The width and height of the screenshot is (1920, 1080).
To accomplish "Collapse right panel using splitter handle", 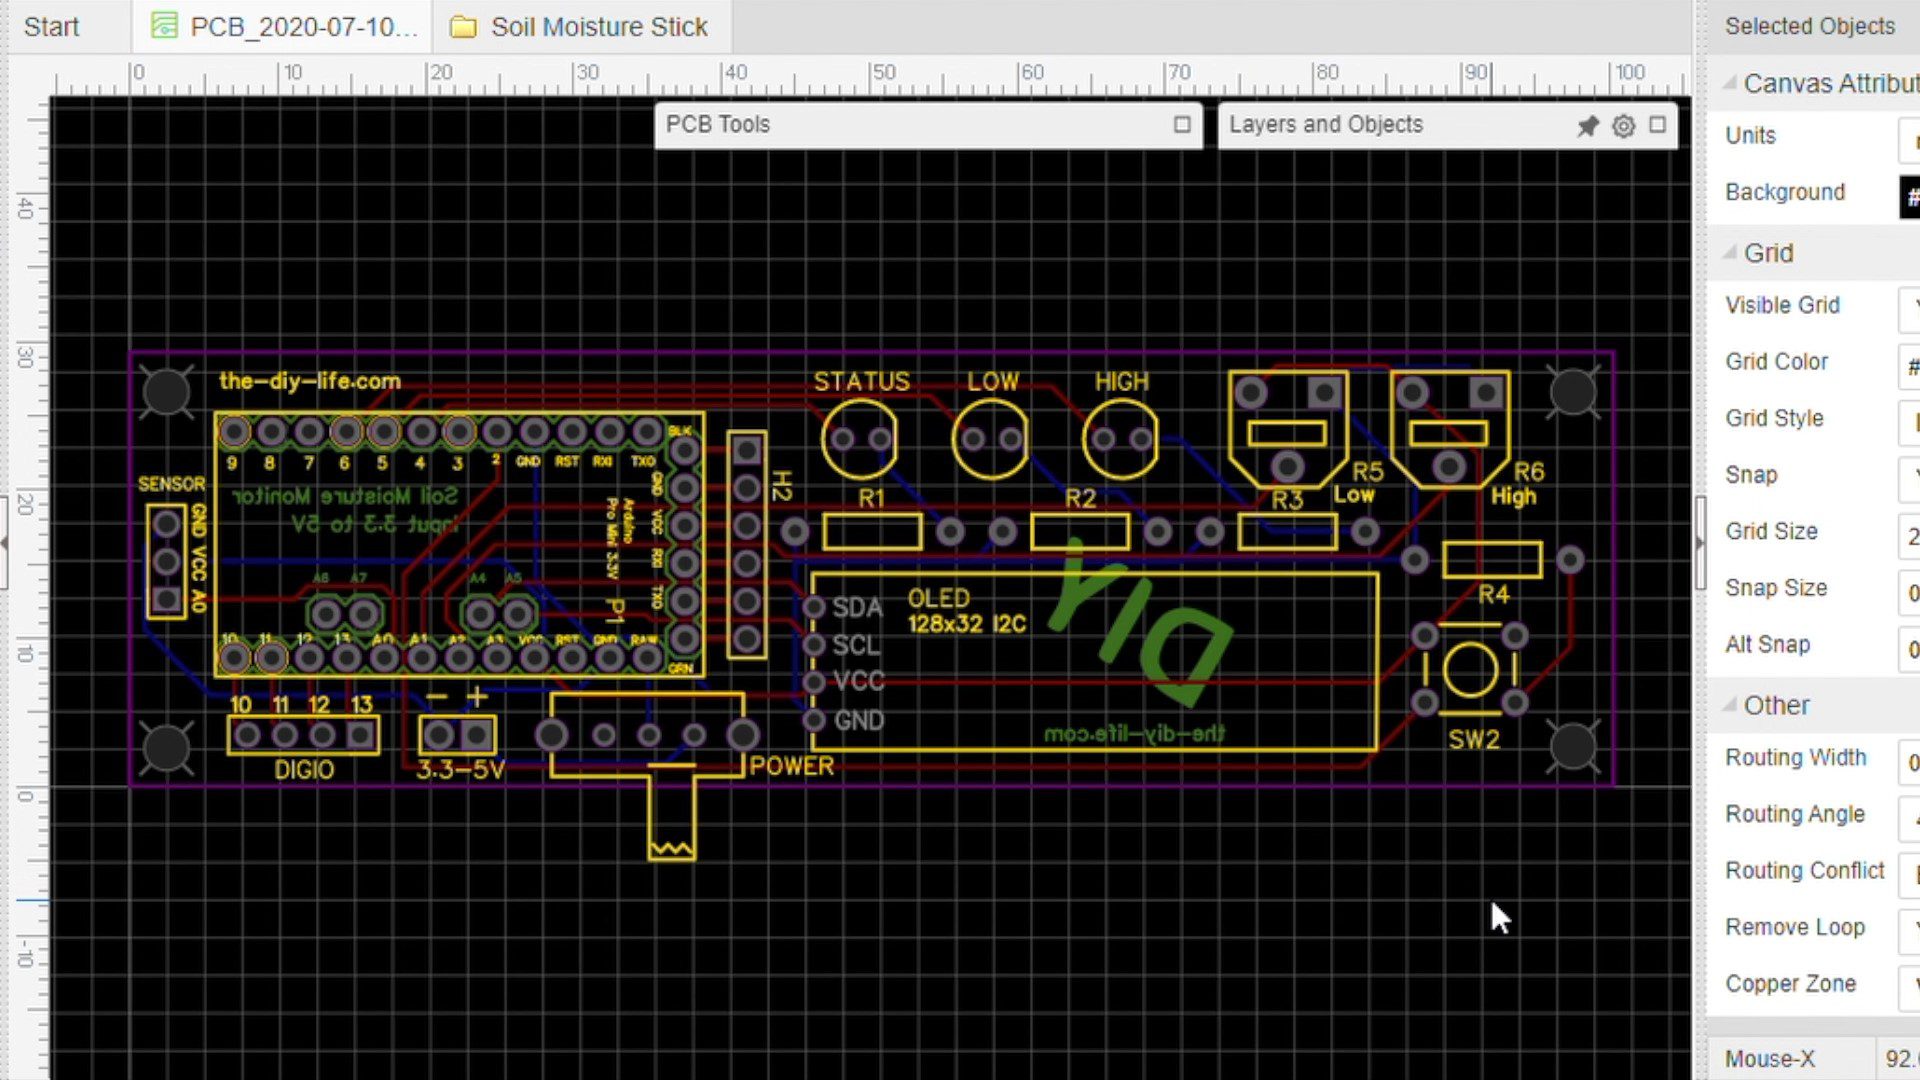I will tap(1700, 543).
